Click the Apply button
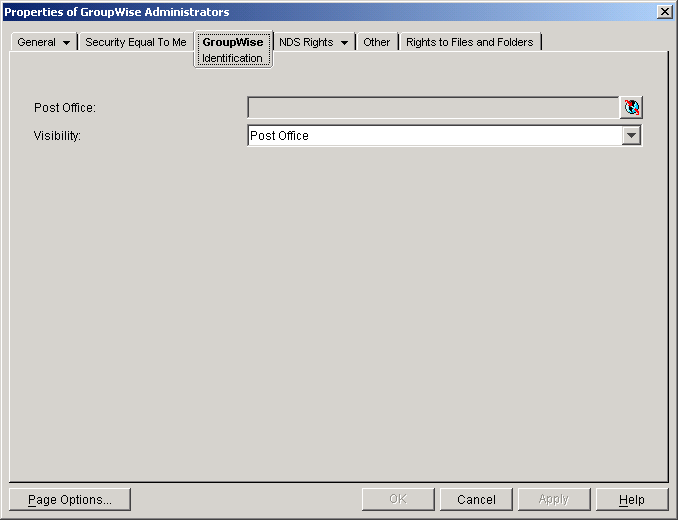 click(553, 499)
